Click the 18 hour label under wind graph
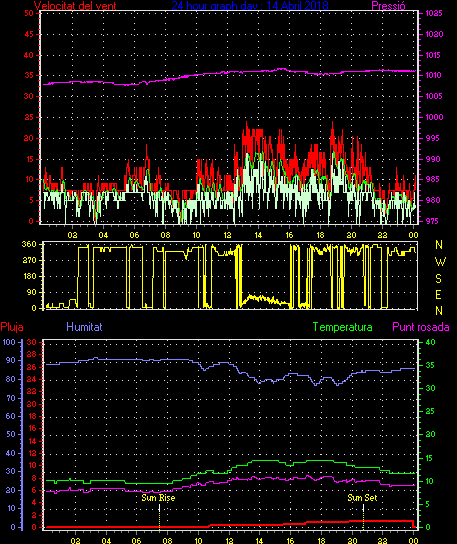This screenshot has width=457, height=544. click(x=320, y=235)
